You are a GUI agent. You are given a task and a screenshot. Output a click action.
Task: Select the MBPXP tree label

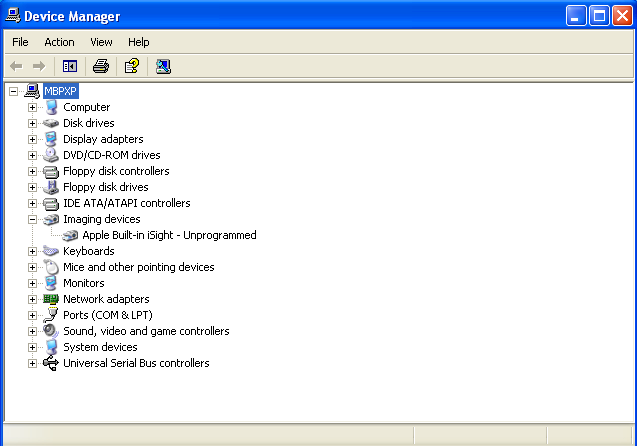pos(61,91)
